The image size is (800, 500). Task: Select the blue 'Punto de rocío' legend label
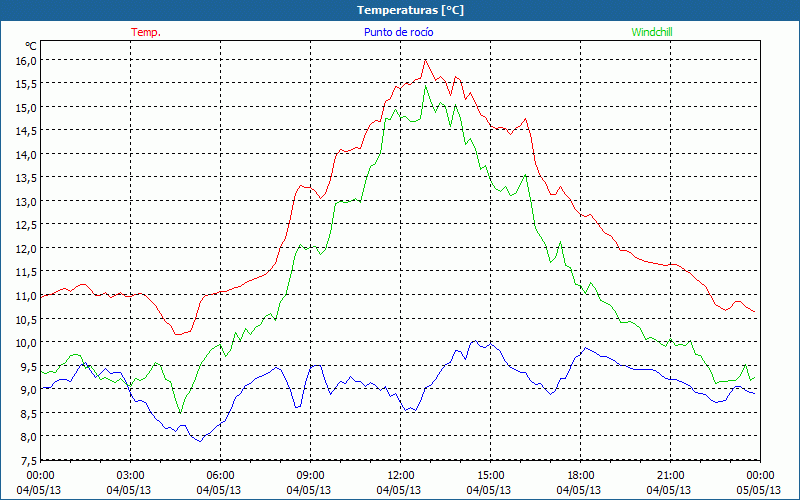[x=398, y=32]
